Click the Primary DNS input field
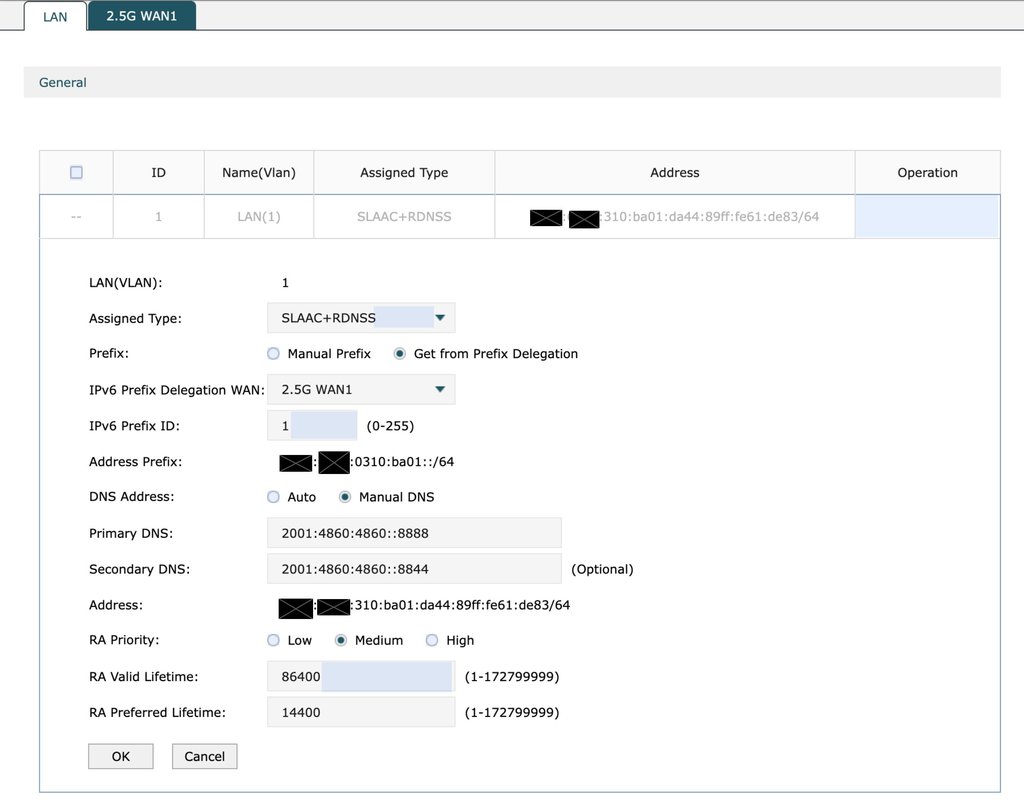 (414, 533)
